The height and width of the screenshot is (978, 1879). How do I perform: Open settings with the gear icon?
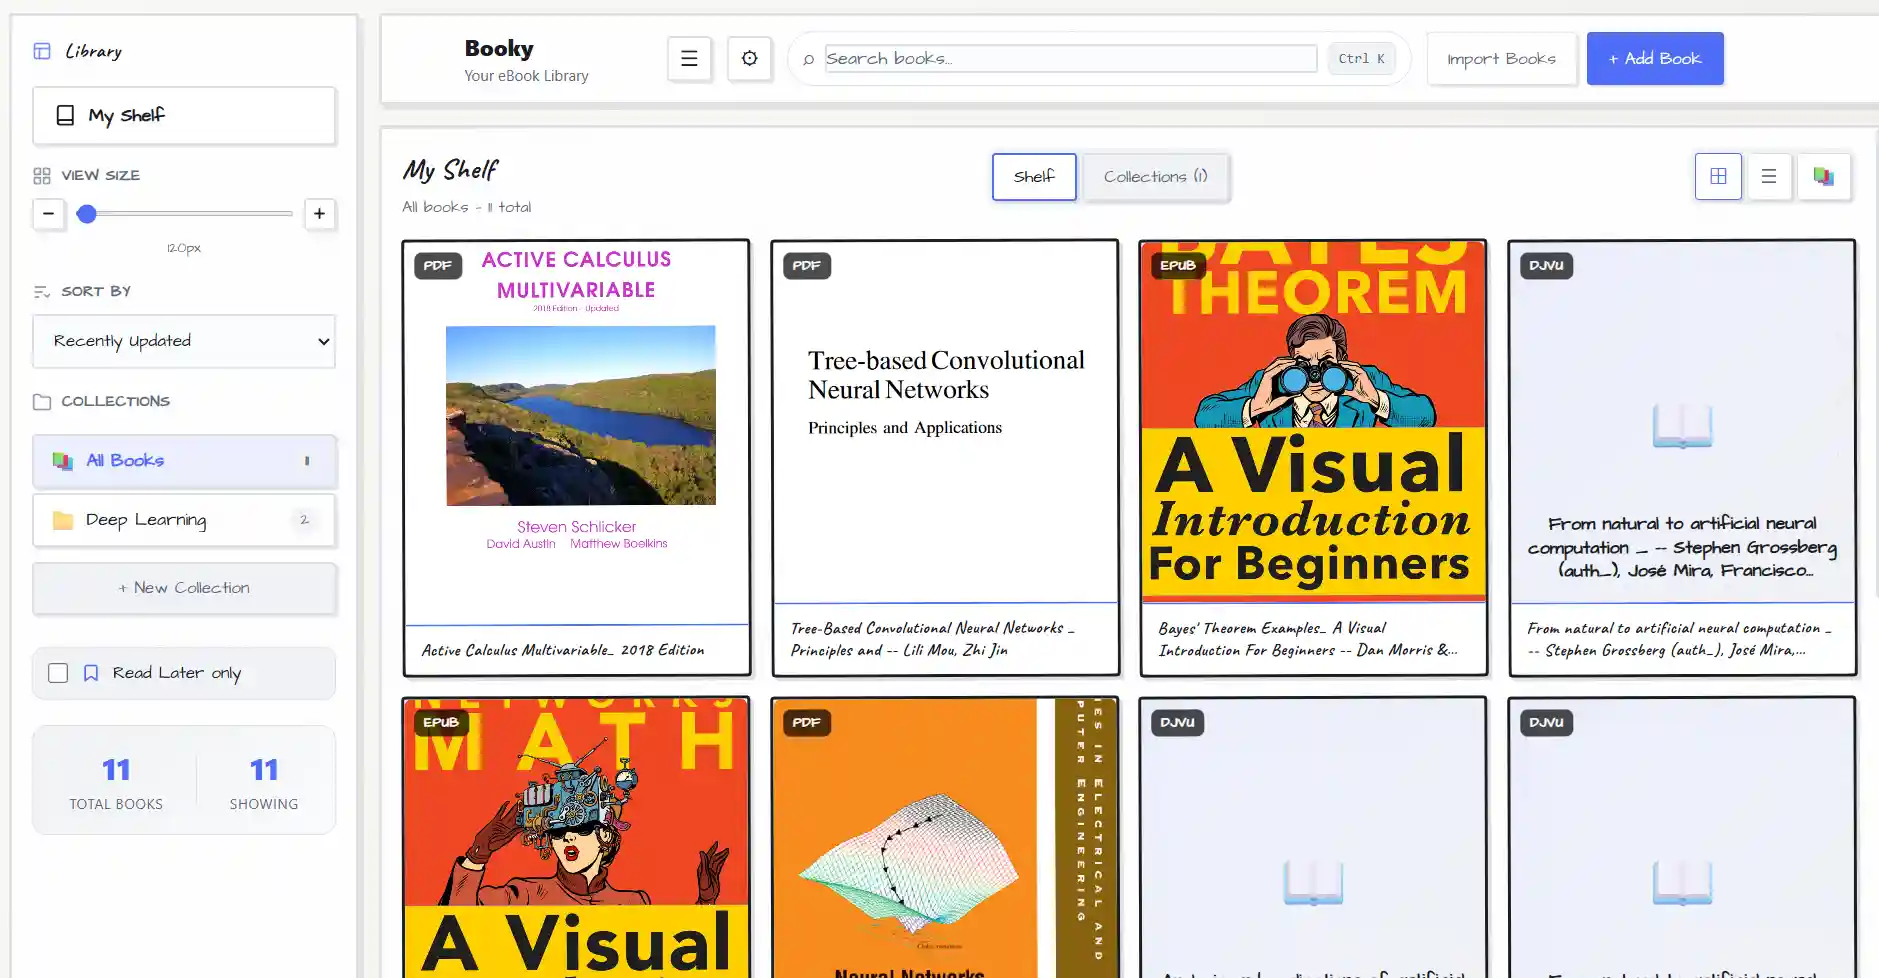749,59
